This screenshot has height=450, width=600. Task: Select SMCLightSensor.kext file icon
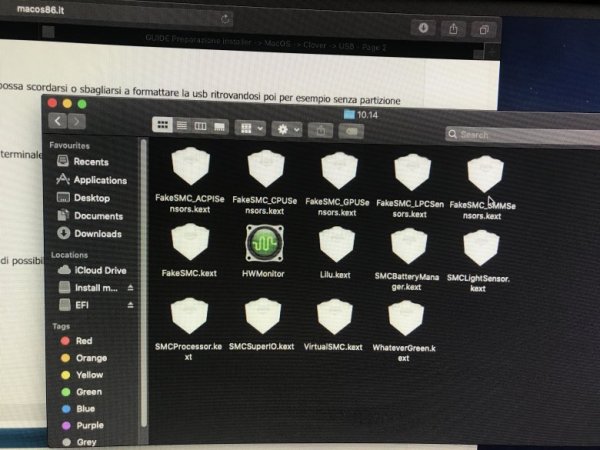(x=481, y=248)
